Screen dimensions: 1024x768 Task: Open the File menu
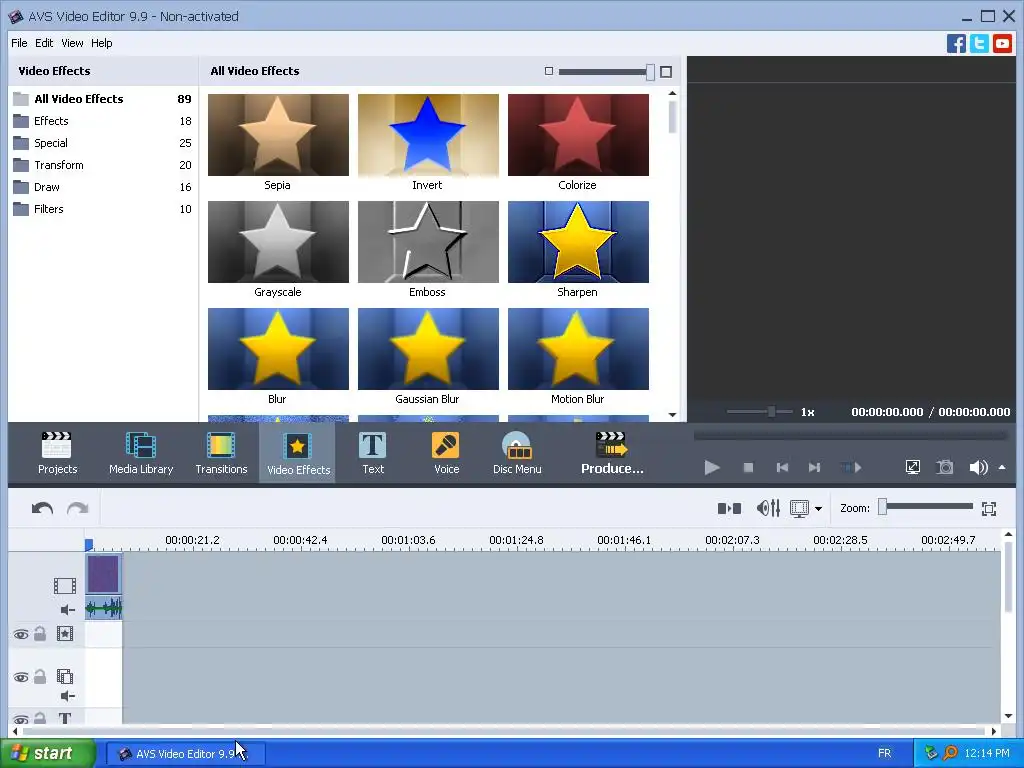coord(19,43)
